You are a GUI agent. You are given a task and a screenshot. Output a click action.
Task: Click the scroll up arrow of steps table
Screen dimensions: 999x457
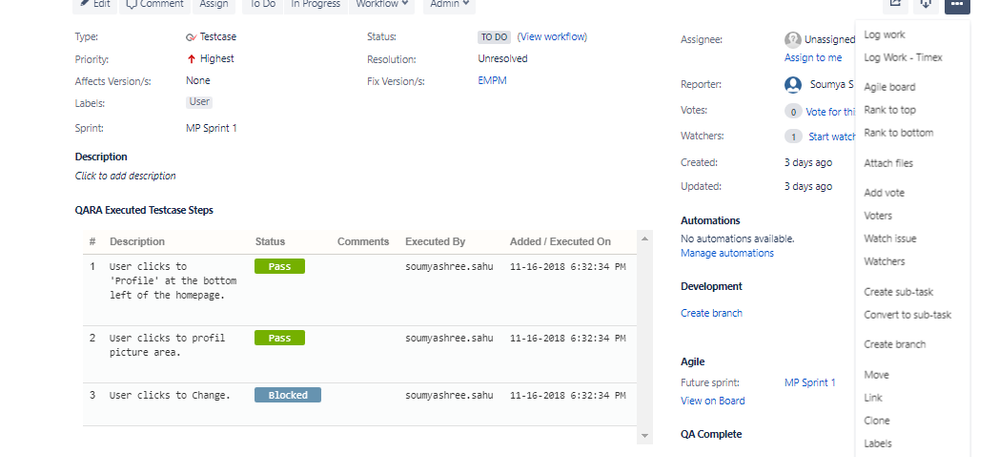(x=644, y=239)
